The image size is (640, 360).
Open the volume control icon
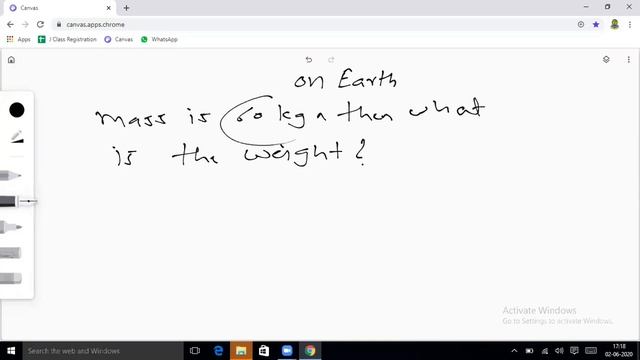click(559, 351)
